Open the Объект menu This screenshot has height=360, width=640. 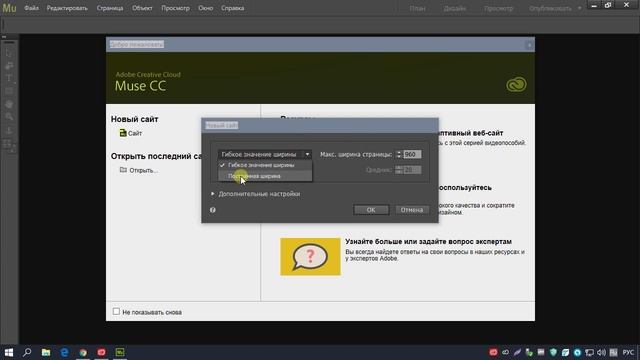[142, 8]
